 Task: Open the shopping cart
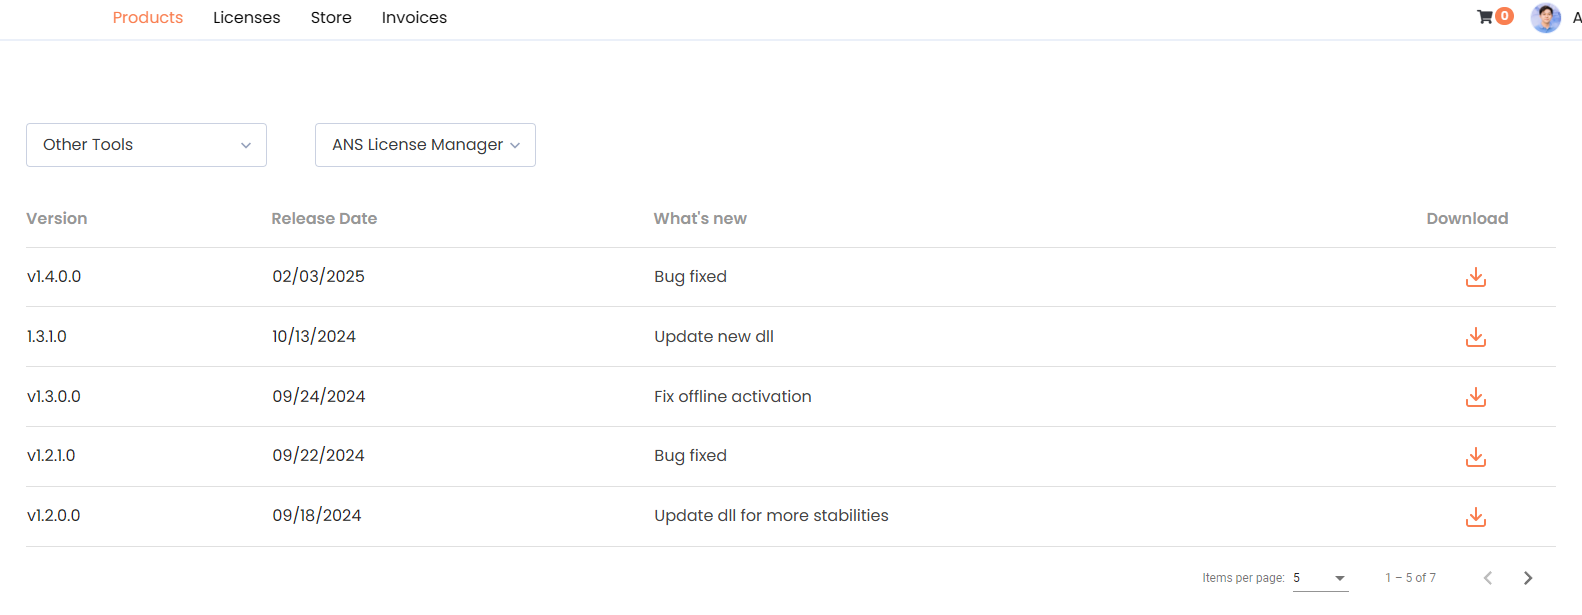(x=1485, y=17)
